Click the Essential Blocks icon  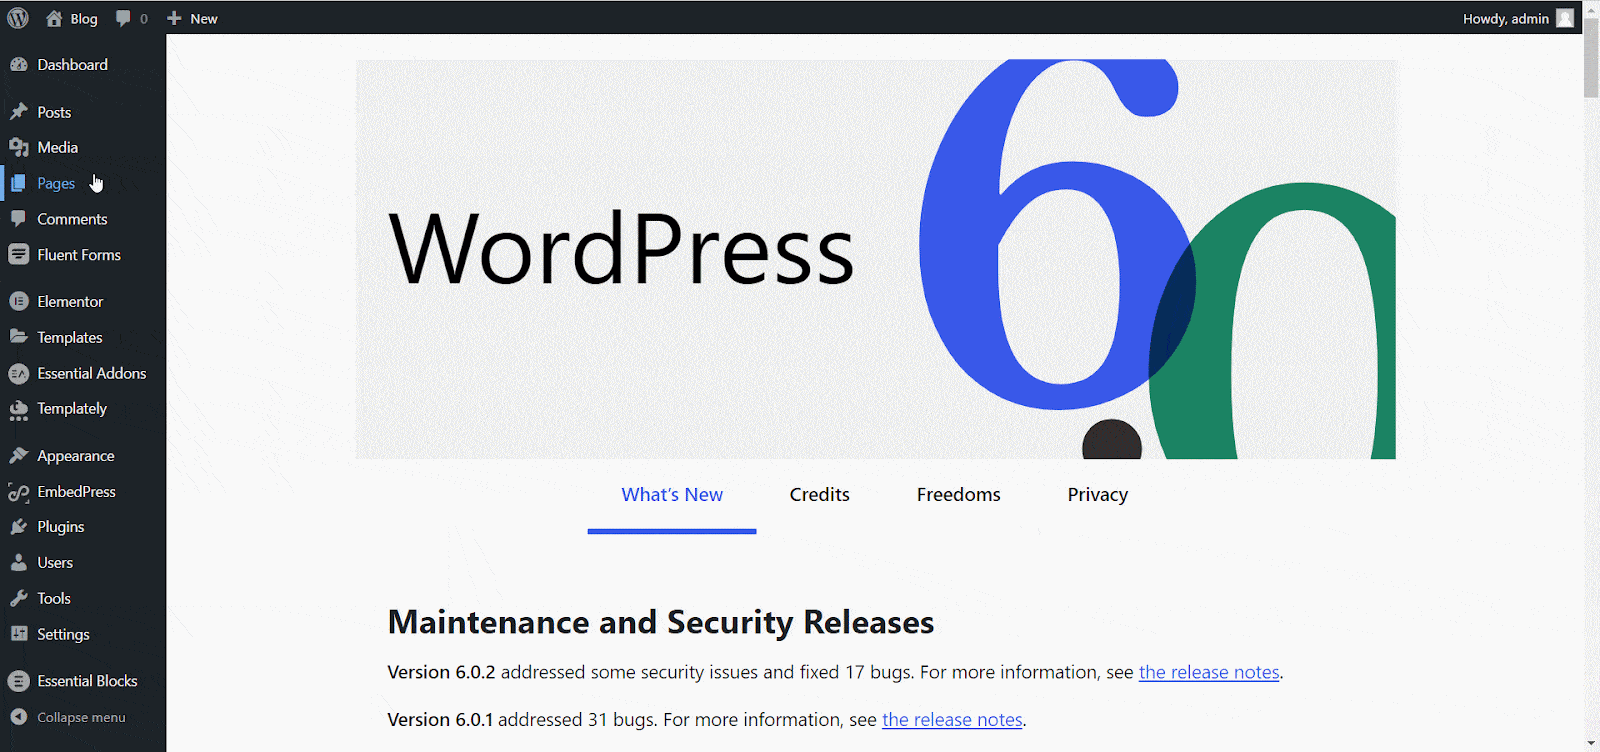point(18,680)
